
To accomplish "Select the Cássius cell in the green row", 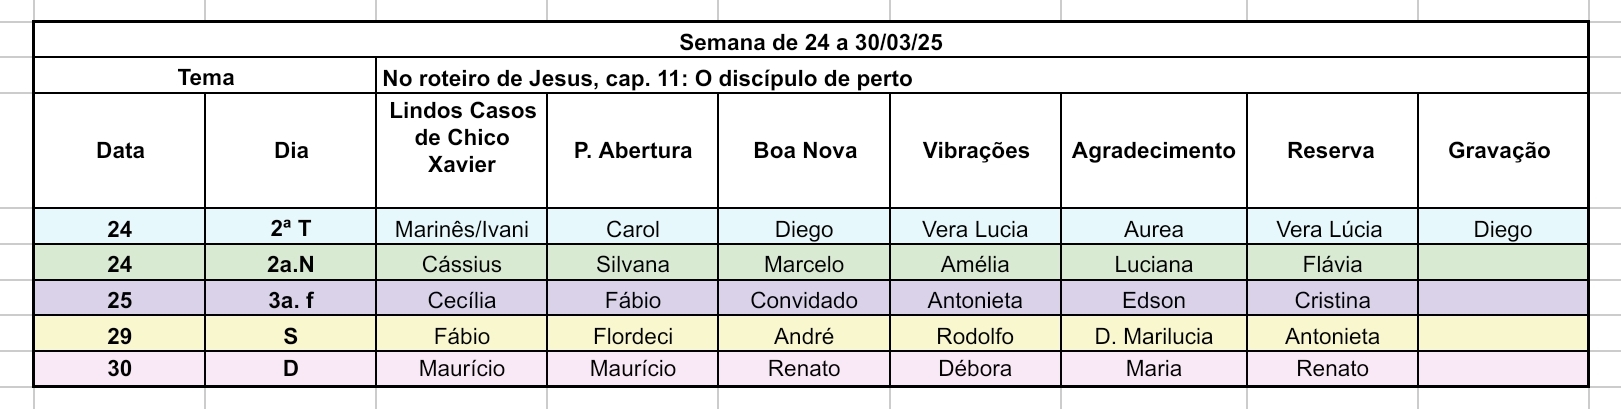I will pyautogui.click(x=462, y=264).
